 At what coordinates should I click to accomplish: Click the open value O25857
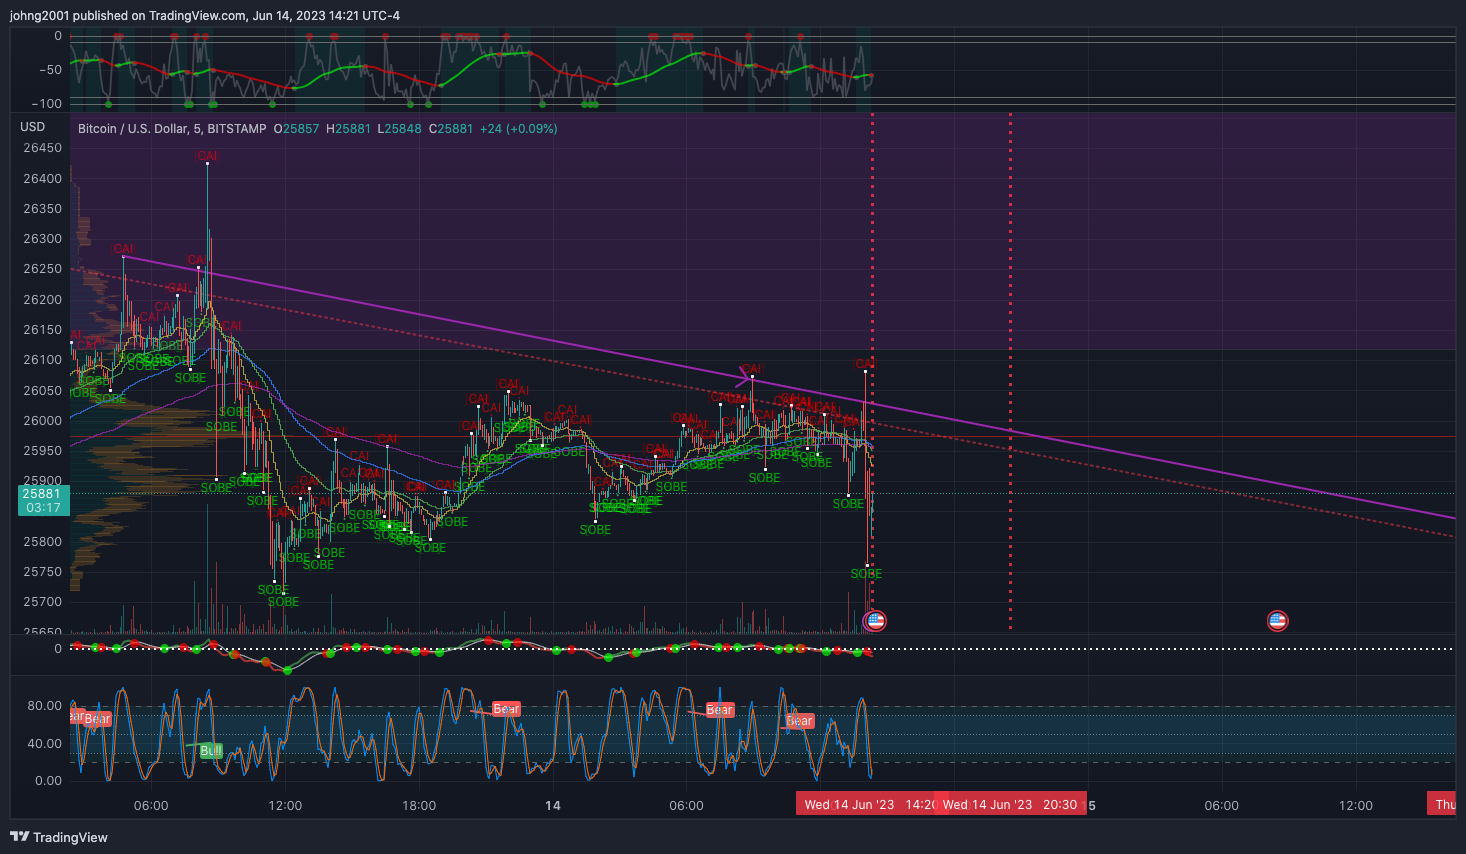point(296,129)
